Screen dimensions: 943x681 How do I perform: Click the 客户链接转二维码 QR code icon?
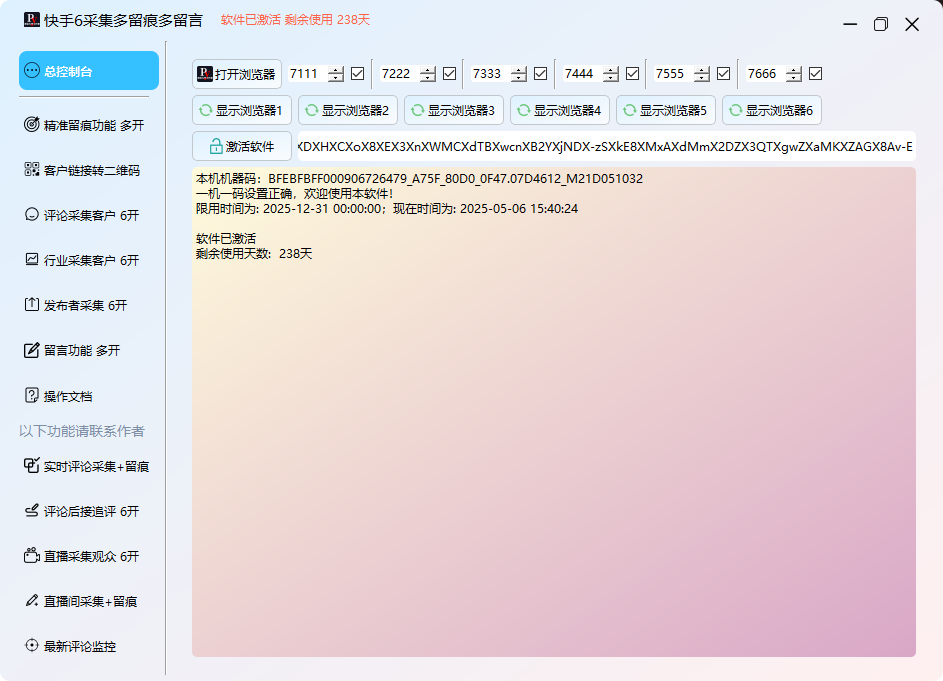point(31,170)
